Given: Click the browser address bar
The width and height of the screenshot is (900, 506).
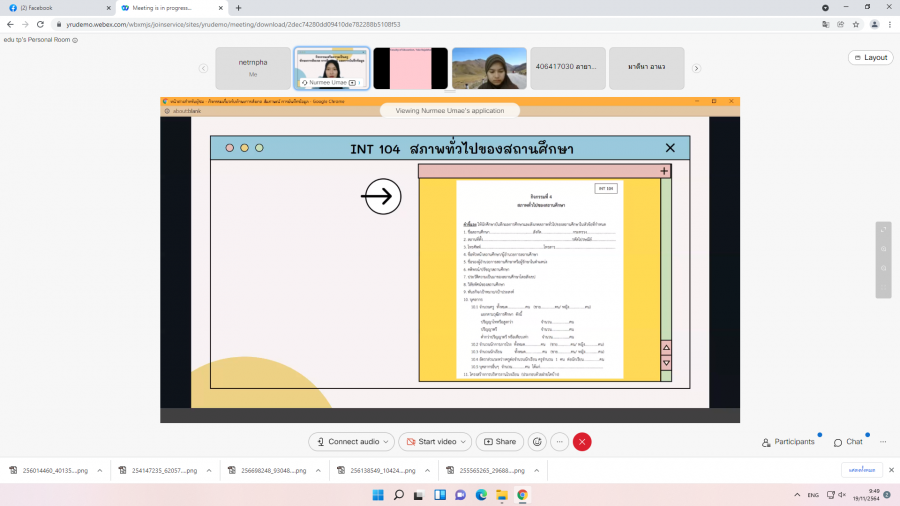Looking at the screenshot, I should [x=400, y=24].
